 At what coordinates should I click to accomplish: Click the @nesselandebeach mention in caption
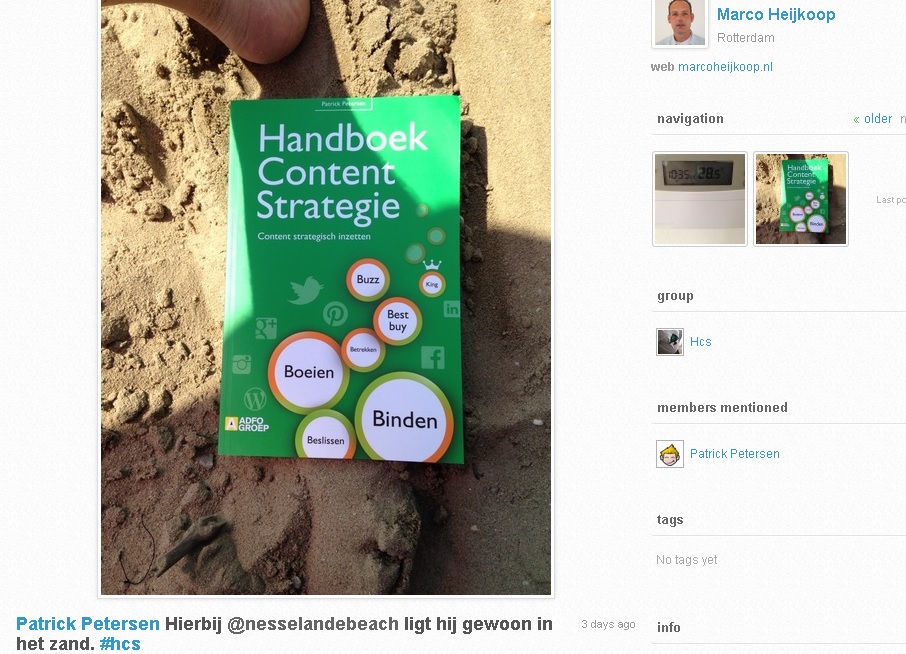(313, 624)
